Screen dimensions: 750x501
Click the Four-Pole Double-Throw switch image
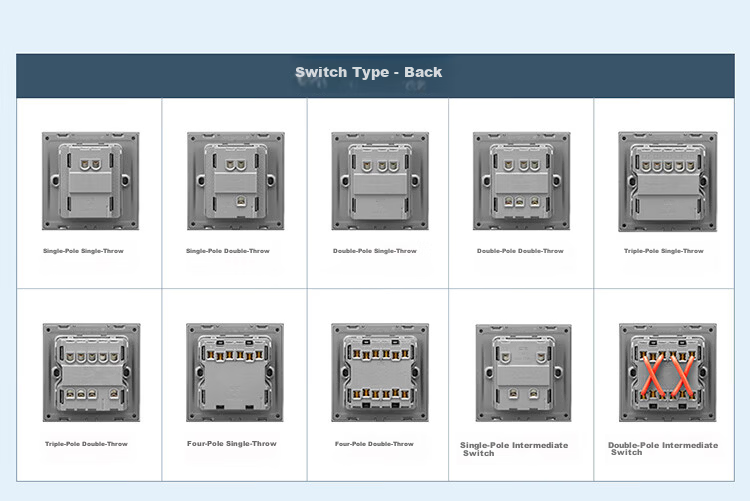380,372
